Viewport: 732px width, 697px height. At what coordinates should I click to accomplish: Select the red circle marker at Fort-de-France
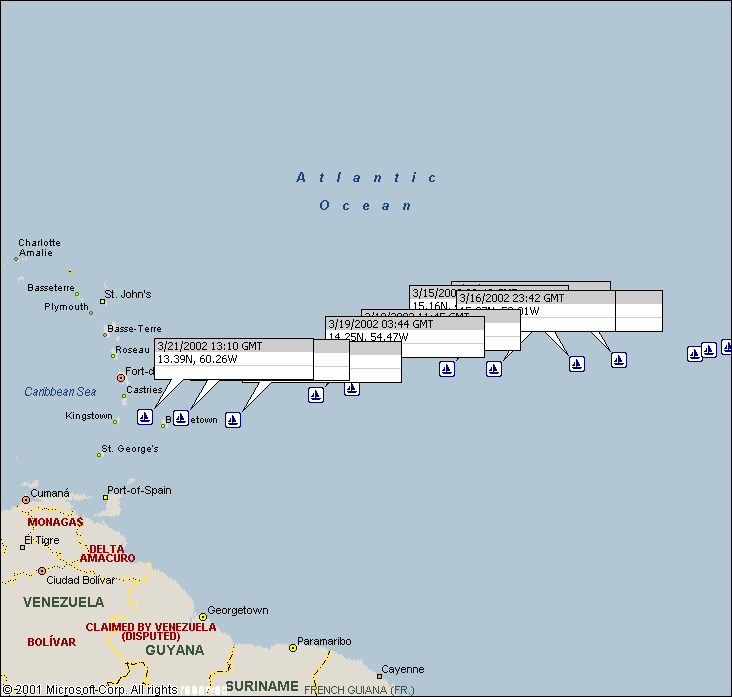[x=121, y=378]
